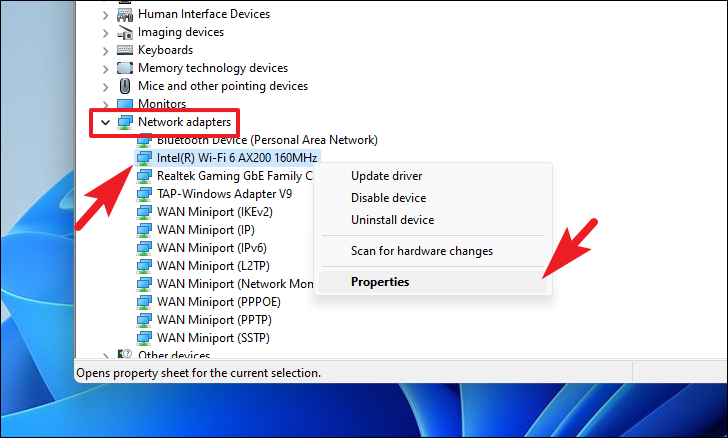728x438 pixels.
Task: Select WAN Miniport (SSTP) entry
Action: (x=213, y=338)
